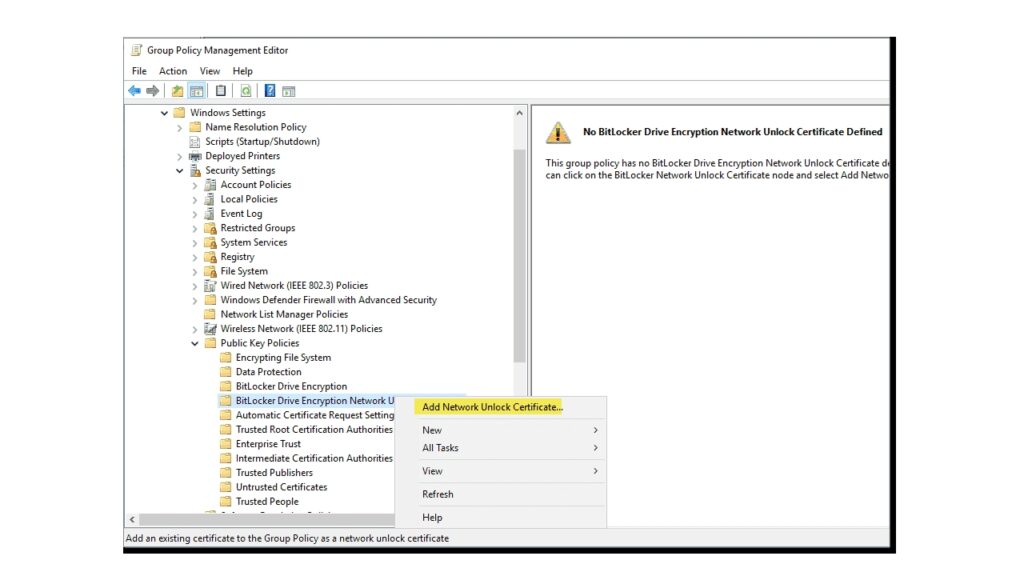This screenshot has height=576, width=1024.
Task: Select Refresh in the context menu
Action: pos(438,494)
